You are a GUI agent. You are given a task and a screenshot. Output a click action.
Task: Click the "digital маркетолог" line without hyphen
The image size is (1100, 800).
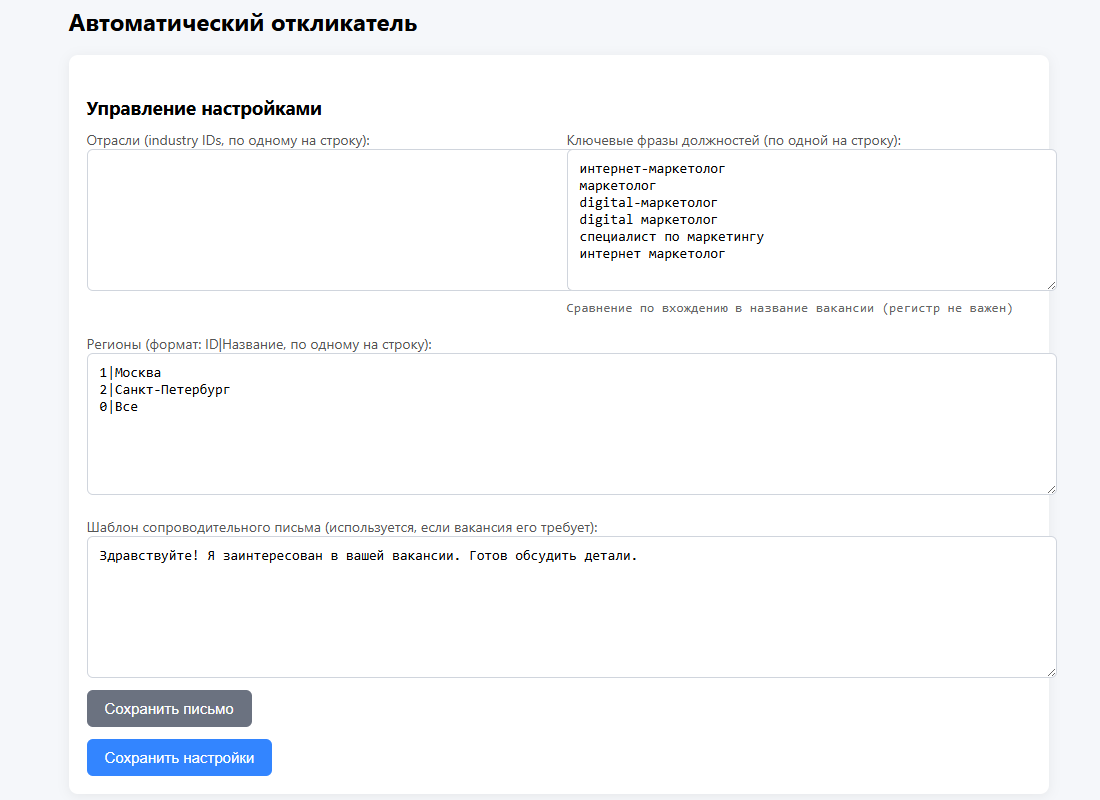[x=648, y=220]
